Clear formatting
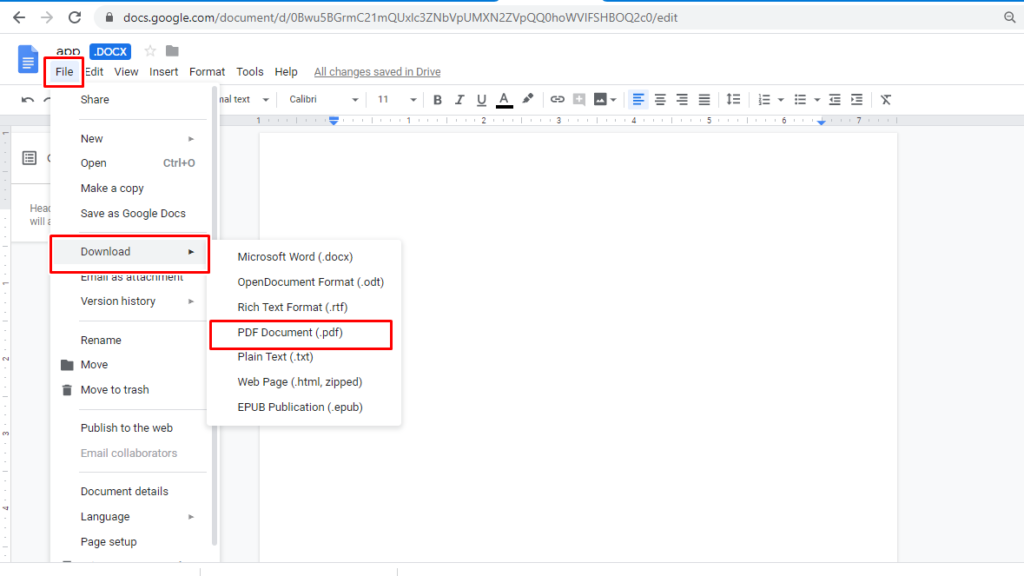 pos(886,99)
